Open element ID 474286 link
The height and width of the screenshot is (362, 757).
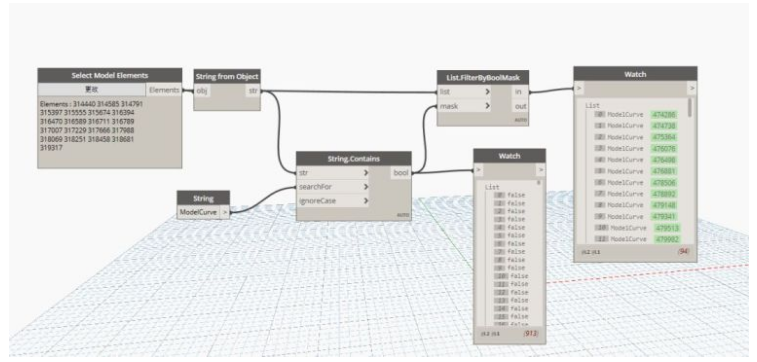[x=664, y=115]
